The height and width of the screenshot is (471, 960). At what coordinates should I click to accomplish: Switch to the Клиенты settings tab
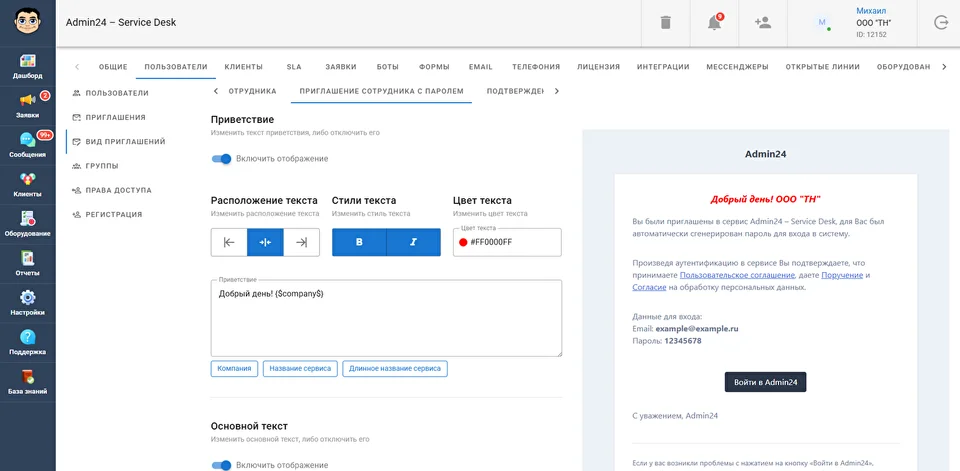pos(243,67)
